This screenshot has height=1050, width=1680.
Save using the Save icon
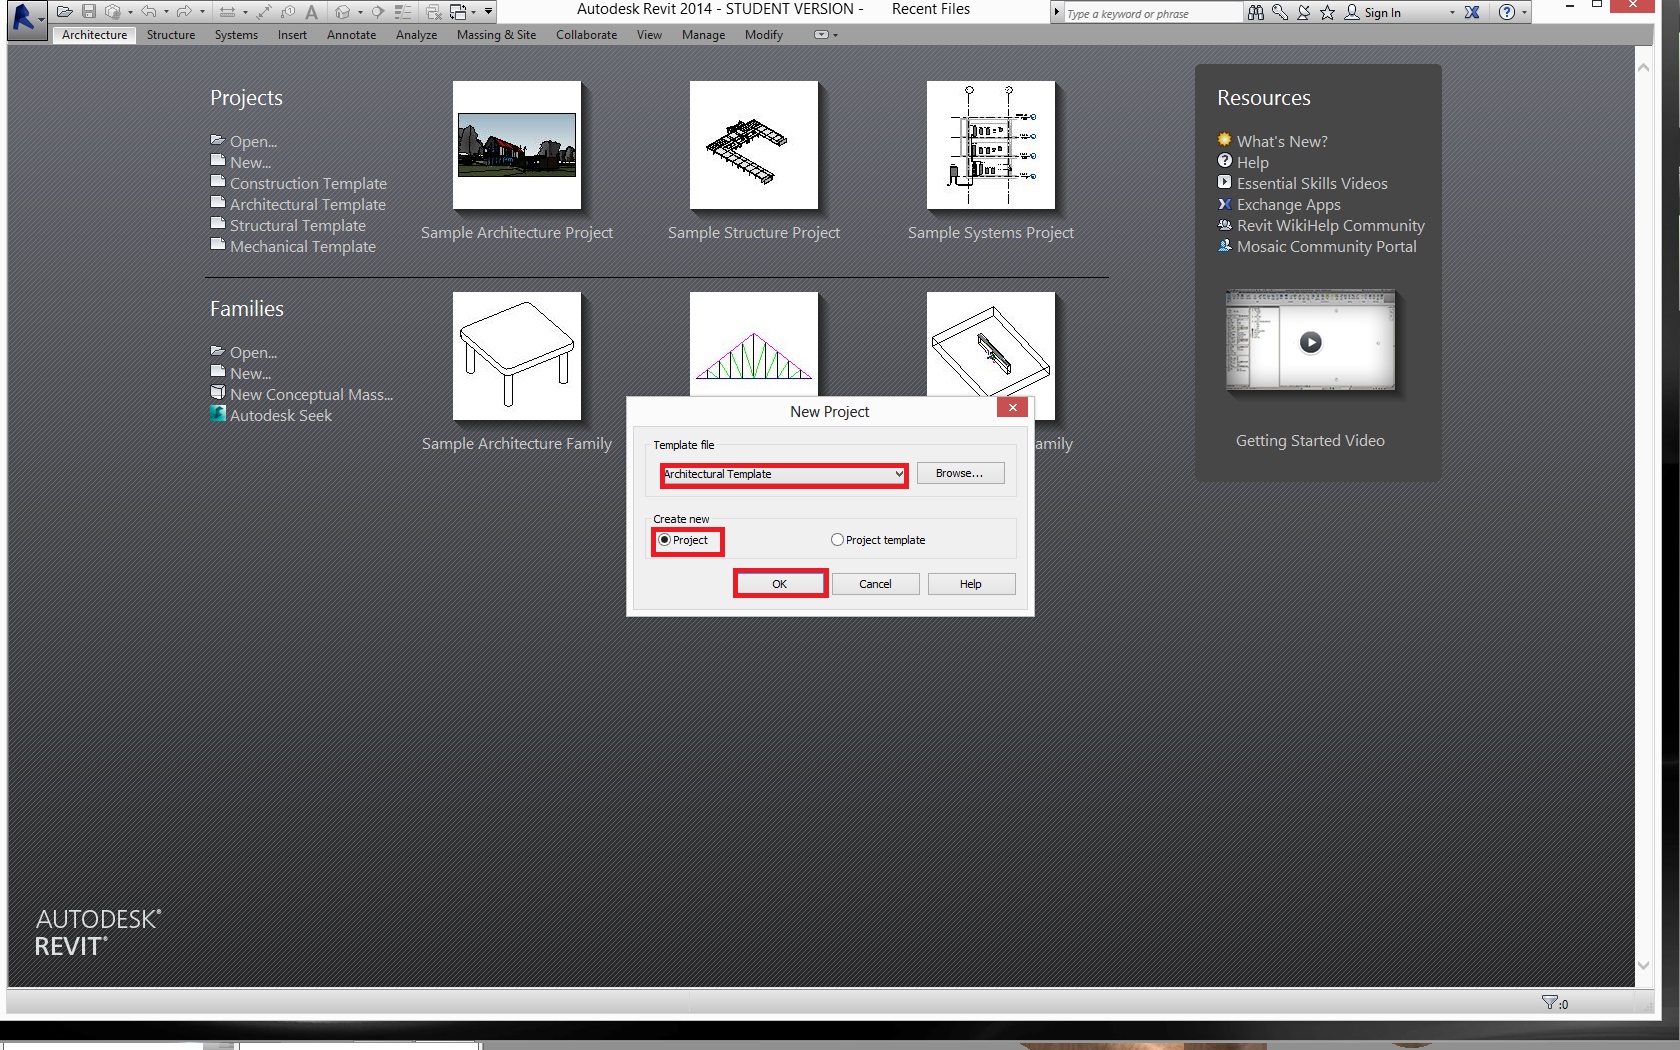(89, 12)
